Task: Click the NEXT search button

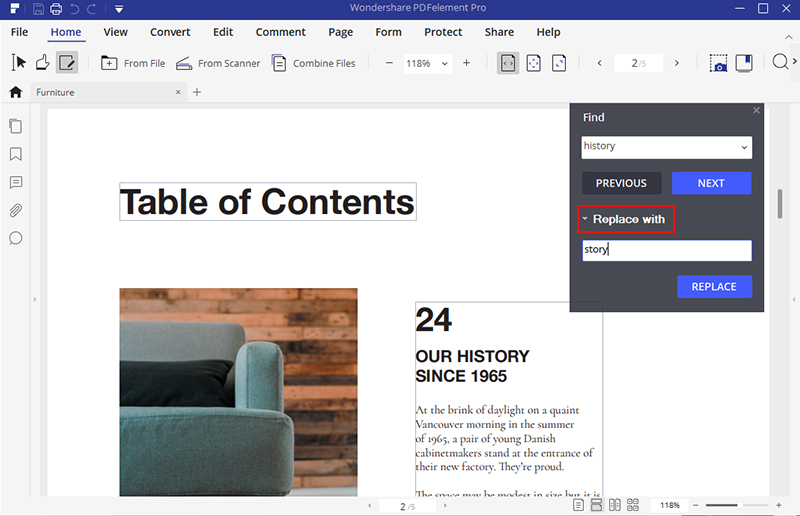Action: [x=711, y=183]
